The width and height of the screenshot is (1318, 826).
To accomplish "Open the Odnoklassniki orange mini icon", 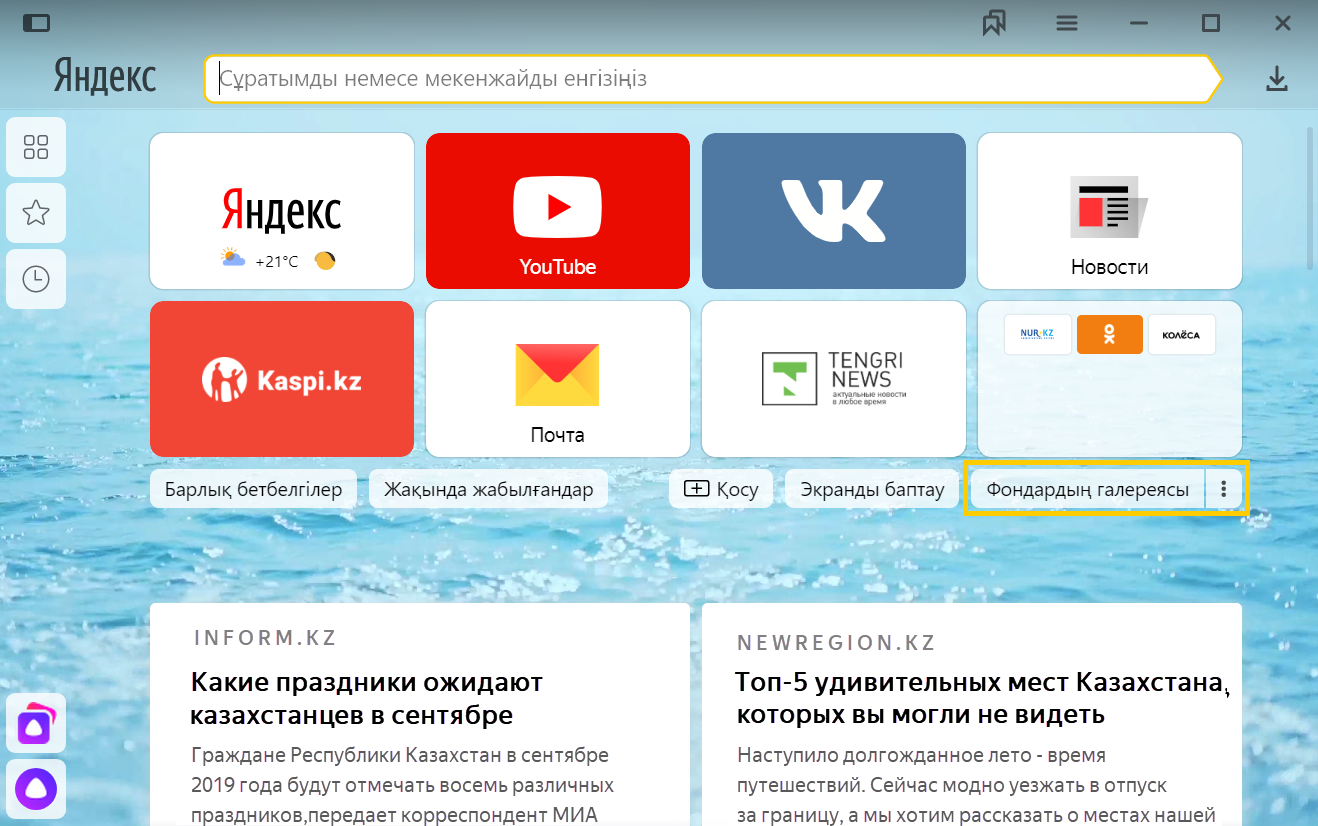I will (x=1110, y=334).
